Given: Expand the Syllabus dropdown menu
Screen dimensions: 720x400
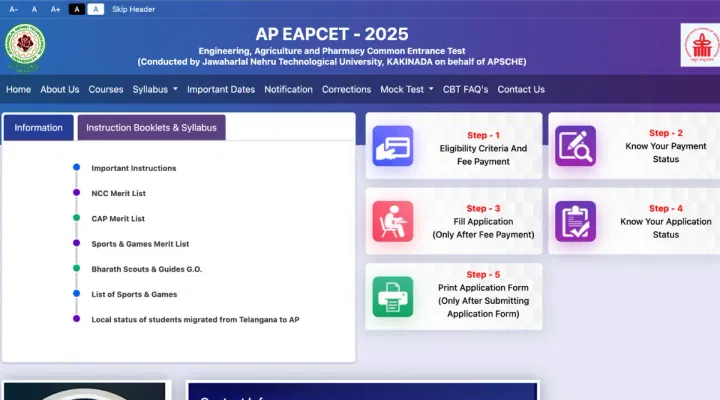Looking at the screenshot, I should click(155, 89).
